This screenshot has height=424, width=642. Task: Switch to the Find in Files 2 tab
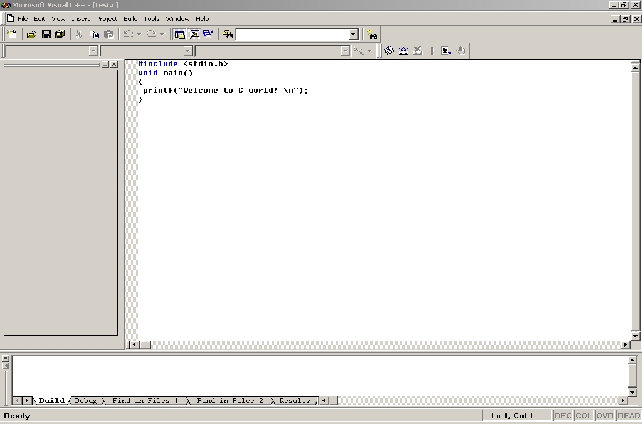click(x=230, y=400)
